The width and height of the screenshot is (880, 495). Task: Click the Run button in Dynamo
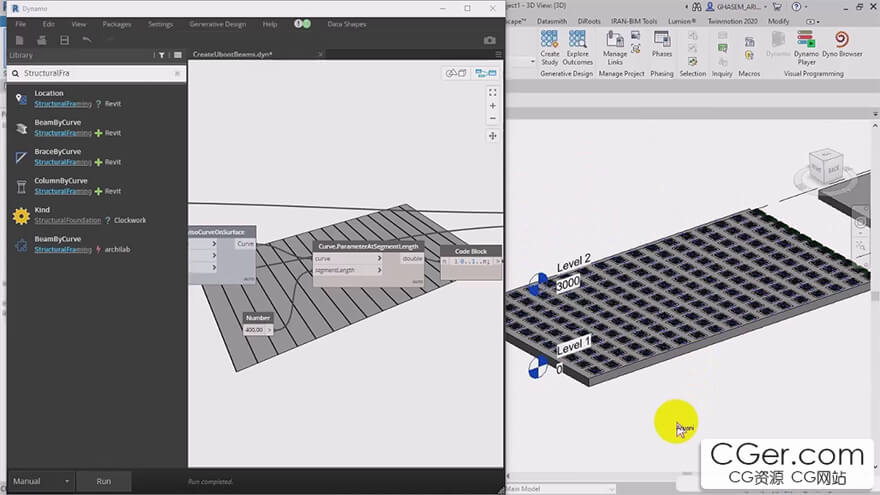click(x=104, y=481)
